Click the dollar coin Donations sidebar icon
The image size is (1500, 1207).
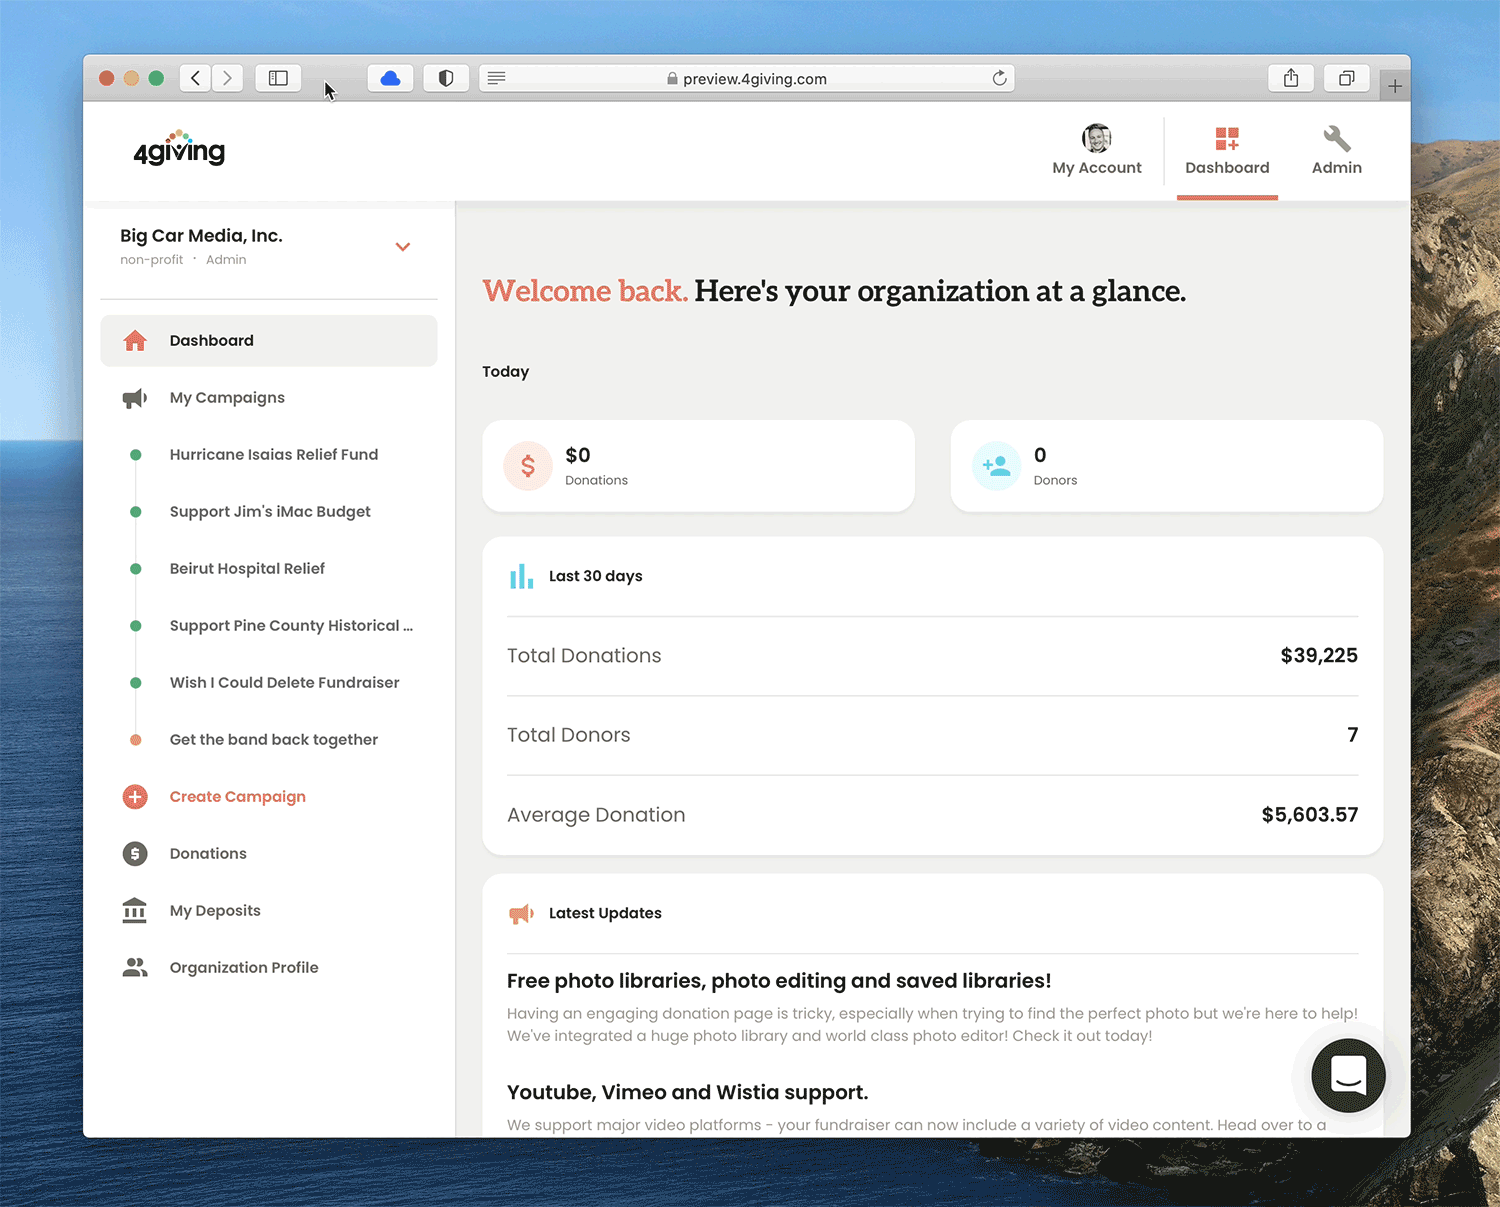tap(135, 854)
